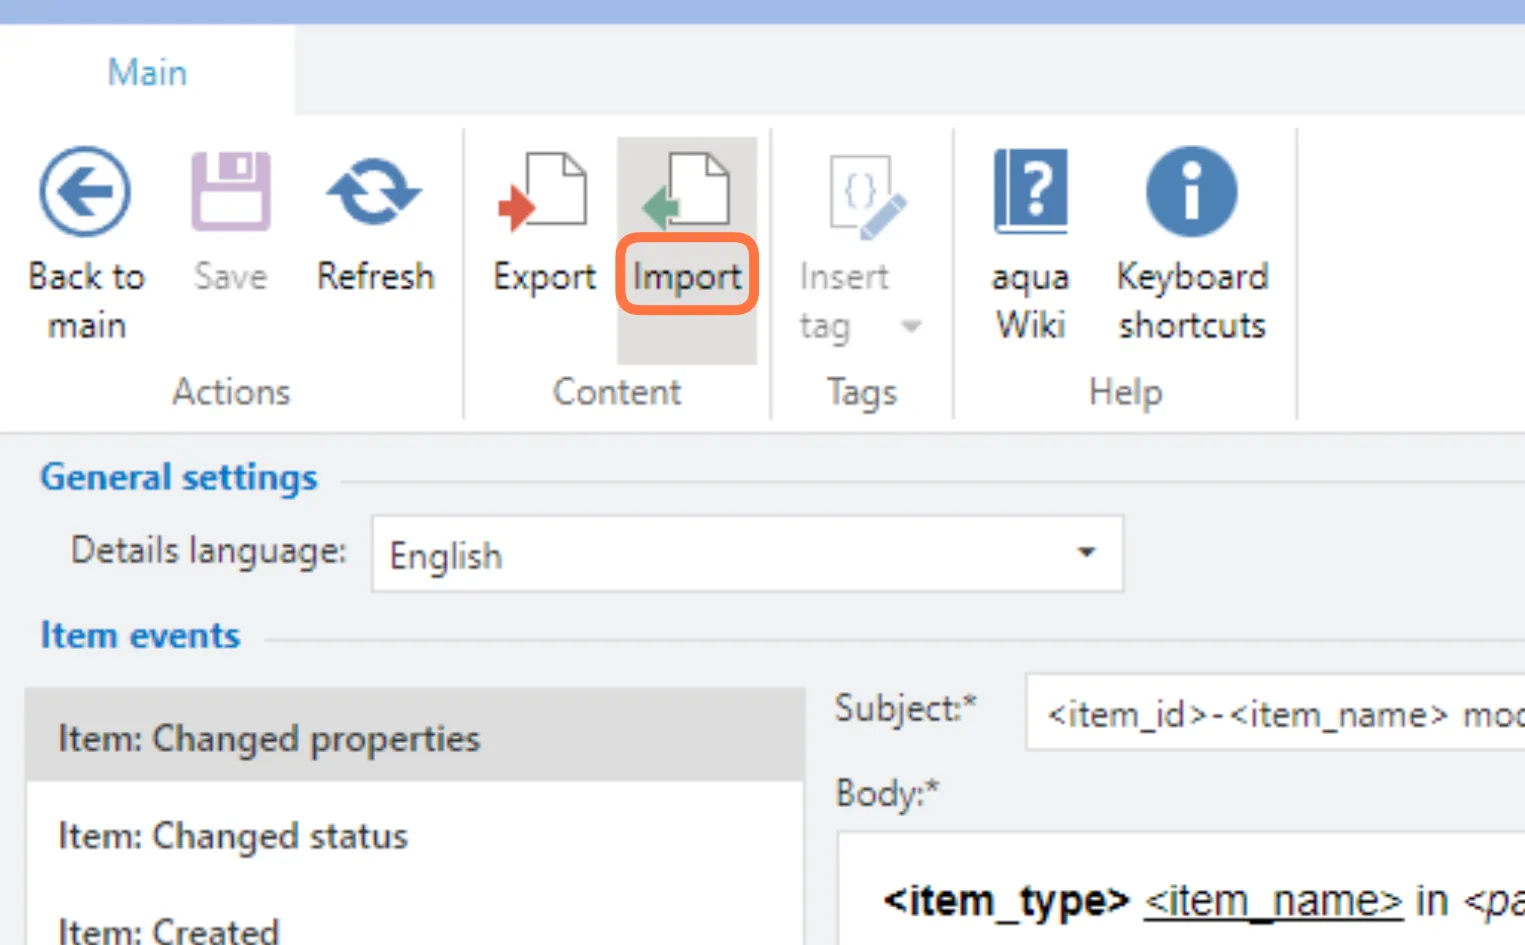
Task: Click the General settings section header
Action: (x=179, y=477)
